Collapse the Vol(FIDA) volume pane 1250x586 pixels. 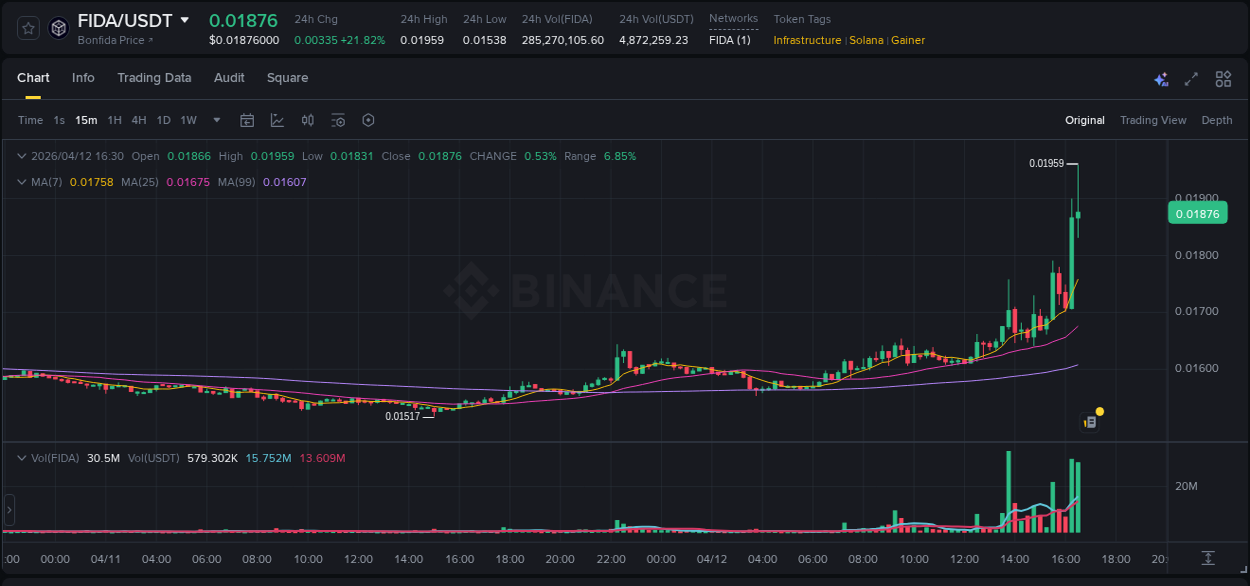[x=22, y=457]
